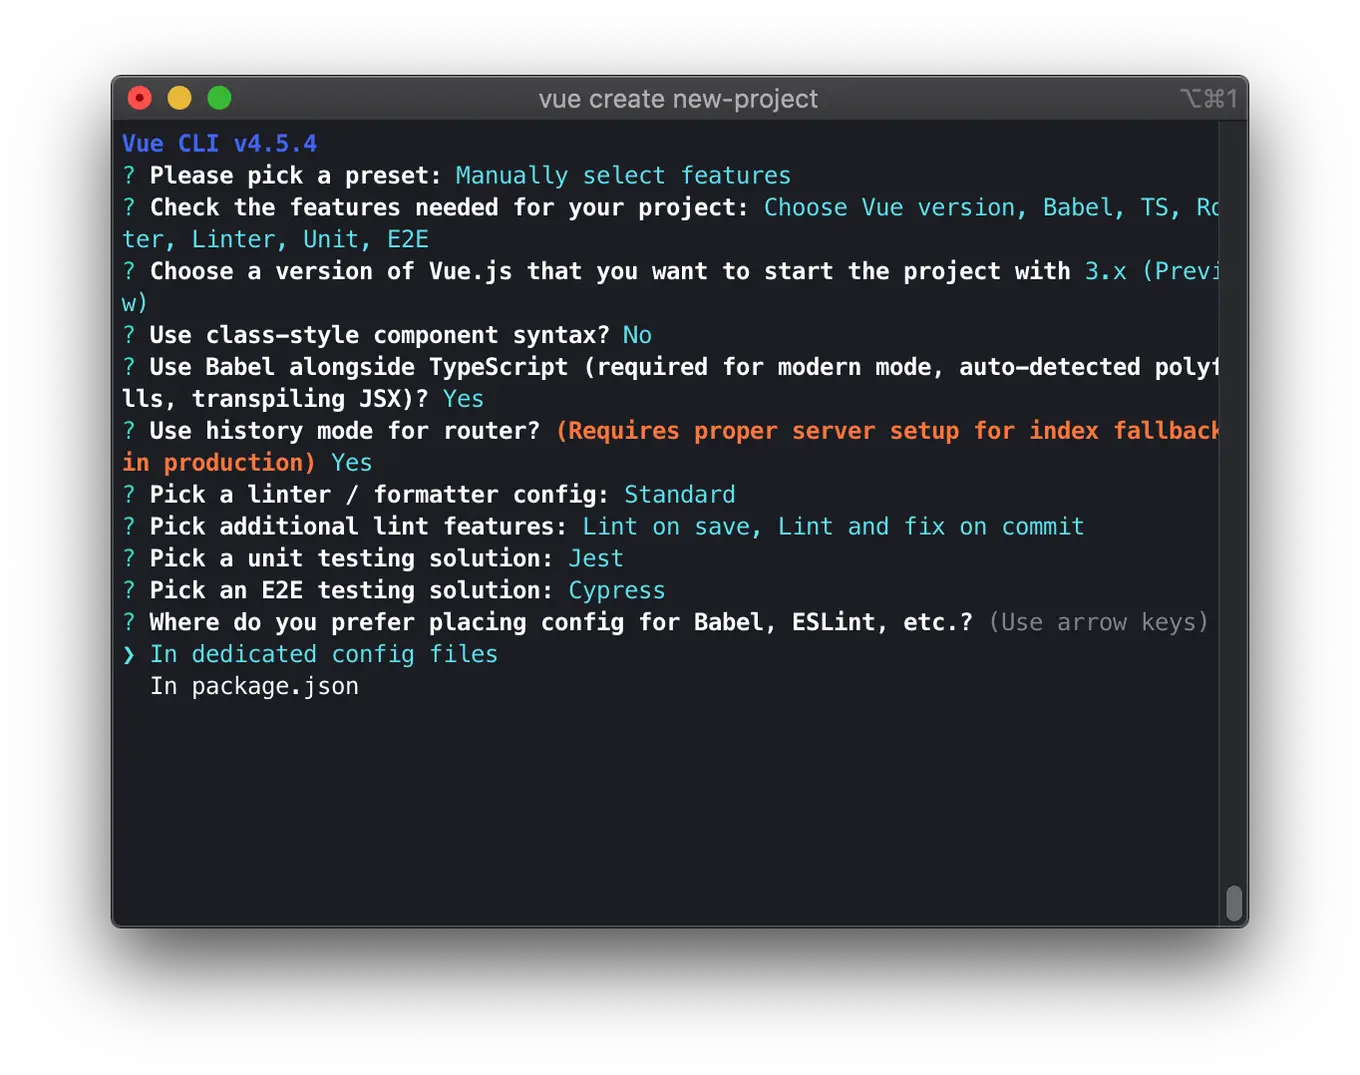Select "In package.json" option
1360x1075 pixels.
click(x=255, y=686)
